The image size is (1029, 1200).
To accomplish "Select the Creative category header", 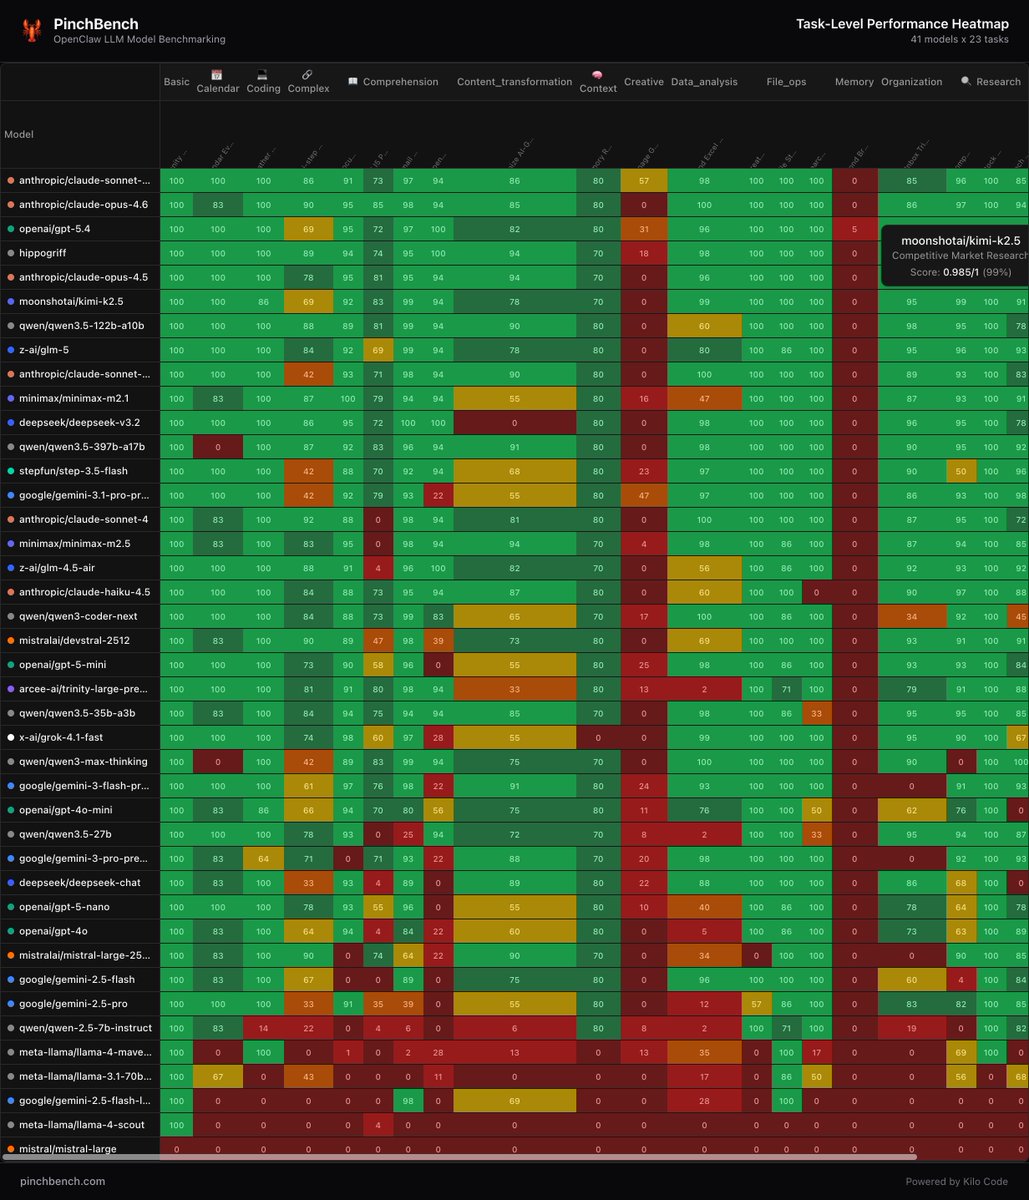I will click(644, 82).
